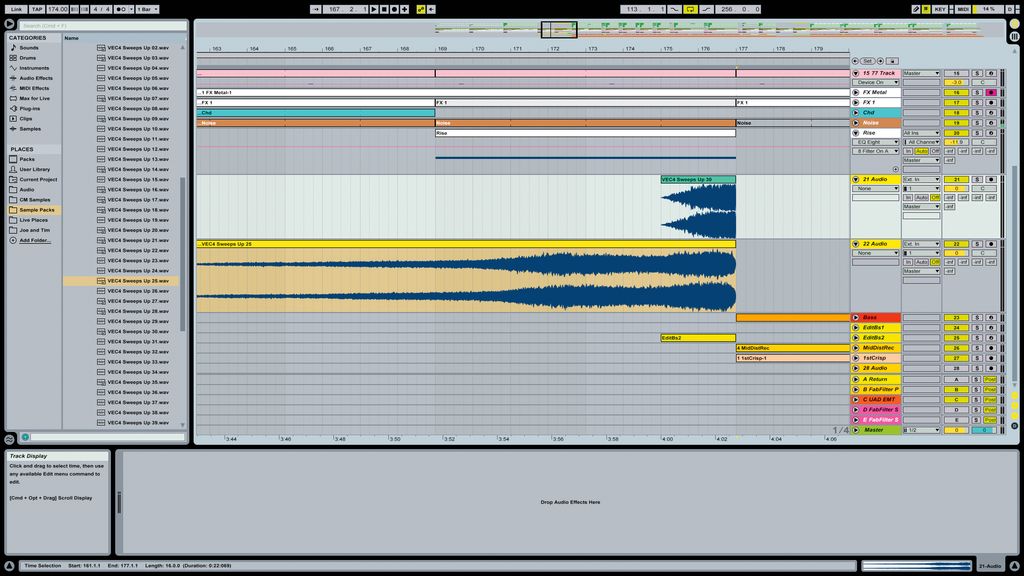Open the All Ins input chooser on Rise
The image size is (1024, 576).
pos(920,133)
